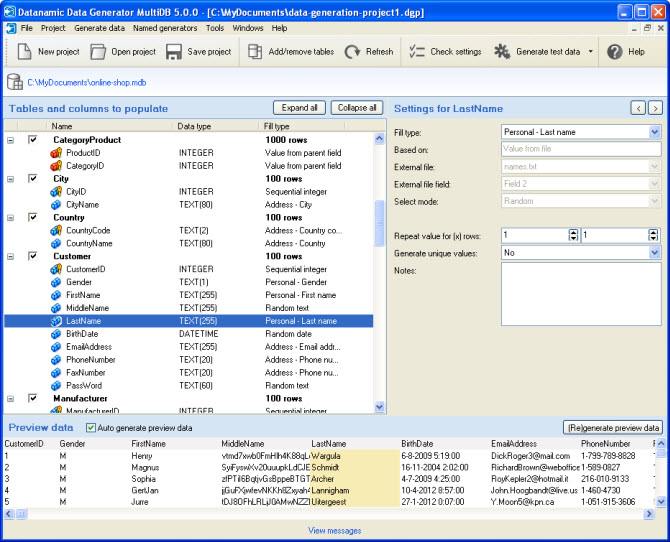This screenshot has width=670, height=542.
Task: Collapse the CategoryProduct table node
Action: (11, 140)
